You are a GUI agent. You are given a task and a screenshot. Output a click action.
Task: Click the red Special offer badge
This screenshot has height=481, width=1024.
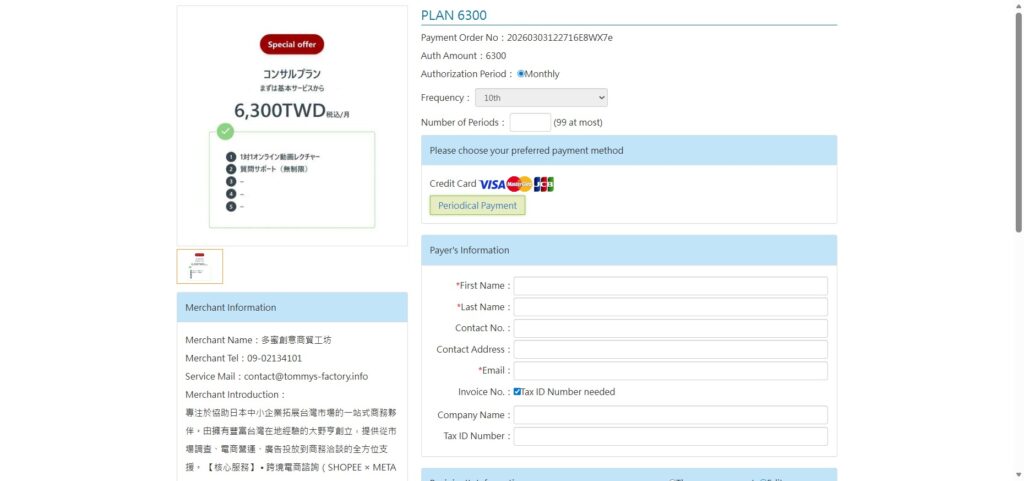click(x=292, y=44)
